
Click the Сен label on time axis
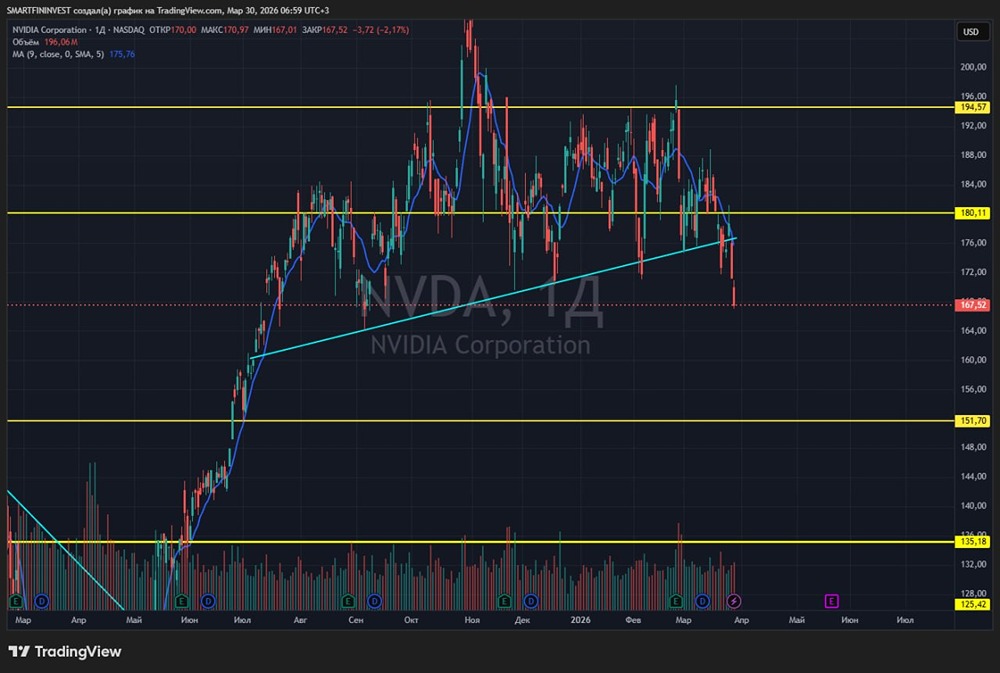[x=356, y=620]
